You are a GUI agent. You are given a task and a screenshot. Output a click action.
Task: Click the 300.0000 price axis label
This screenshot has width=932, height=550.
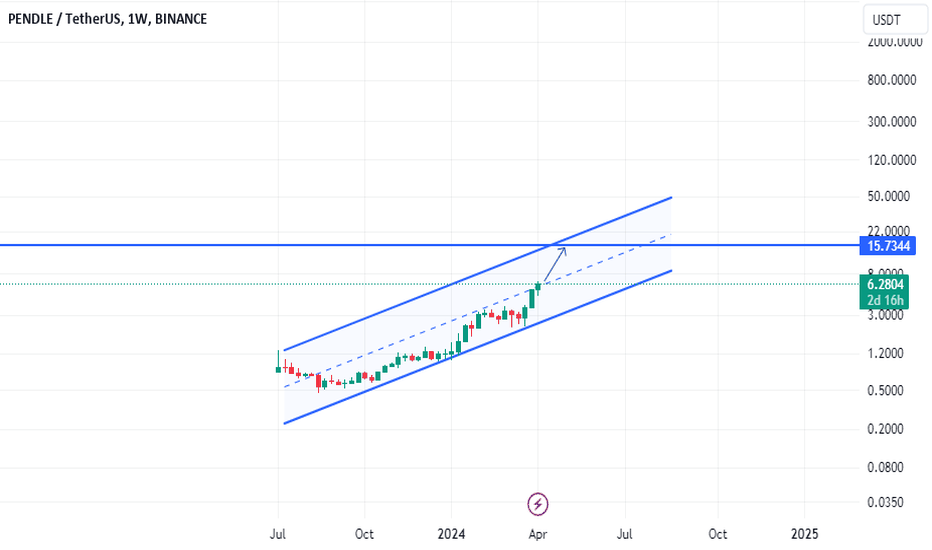[x=892, y=121]
